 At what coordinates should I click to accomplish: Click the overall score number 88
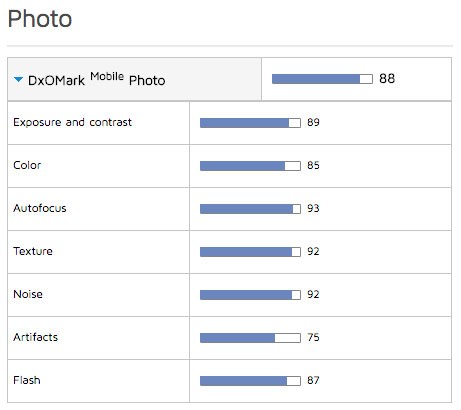pos(387,79)
